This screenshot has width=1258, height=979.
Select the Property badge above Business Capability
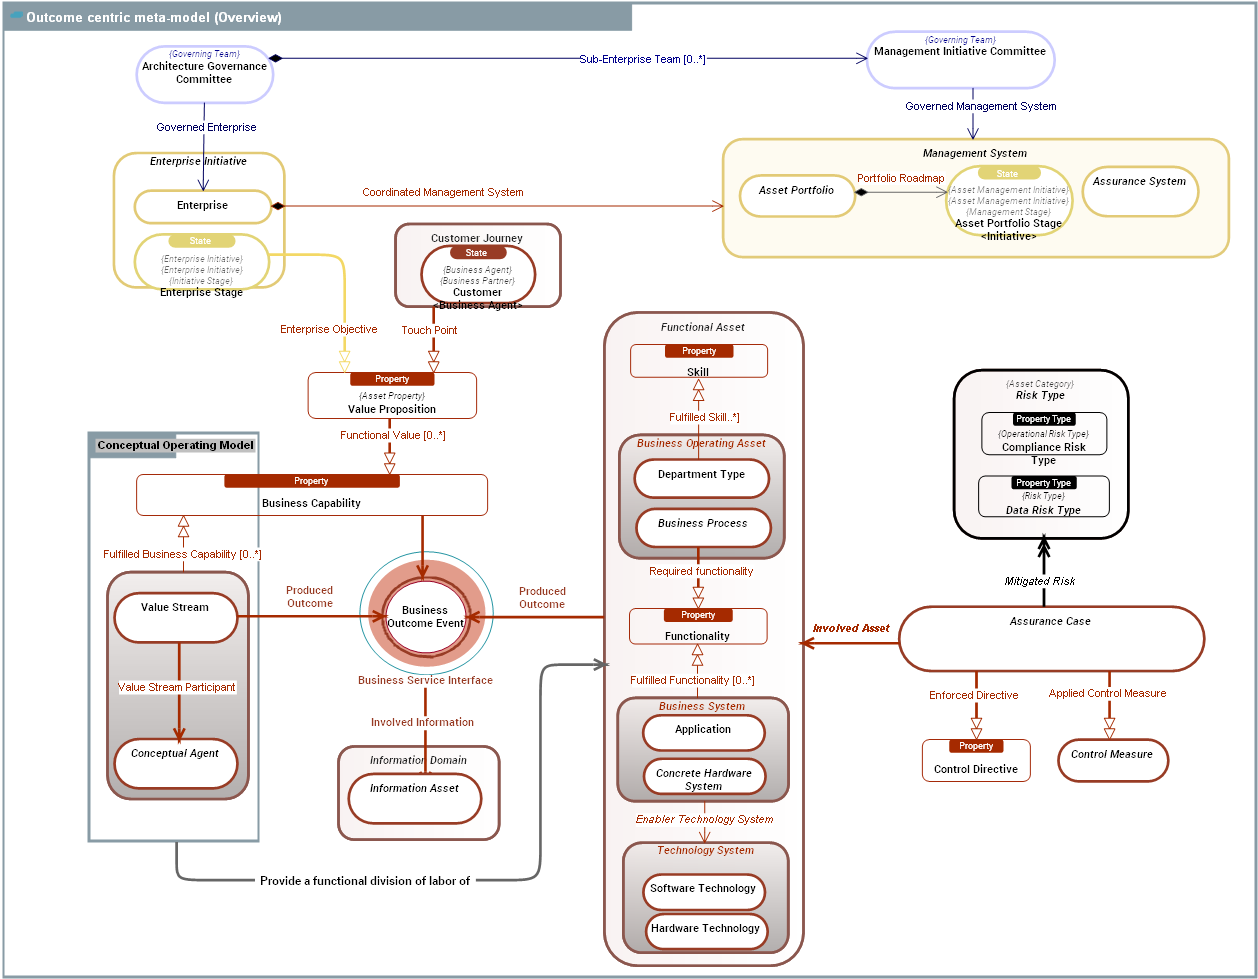[311, 481]
